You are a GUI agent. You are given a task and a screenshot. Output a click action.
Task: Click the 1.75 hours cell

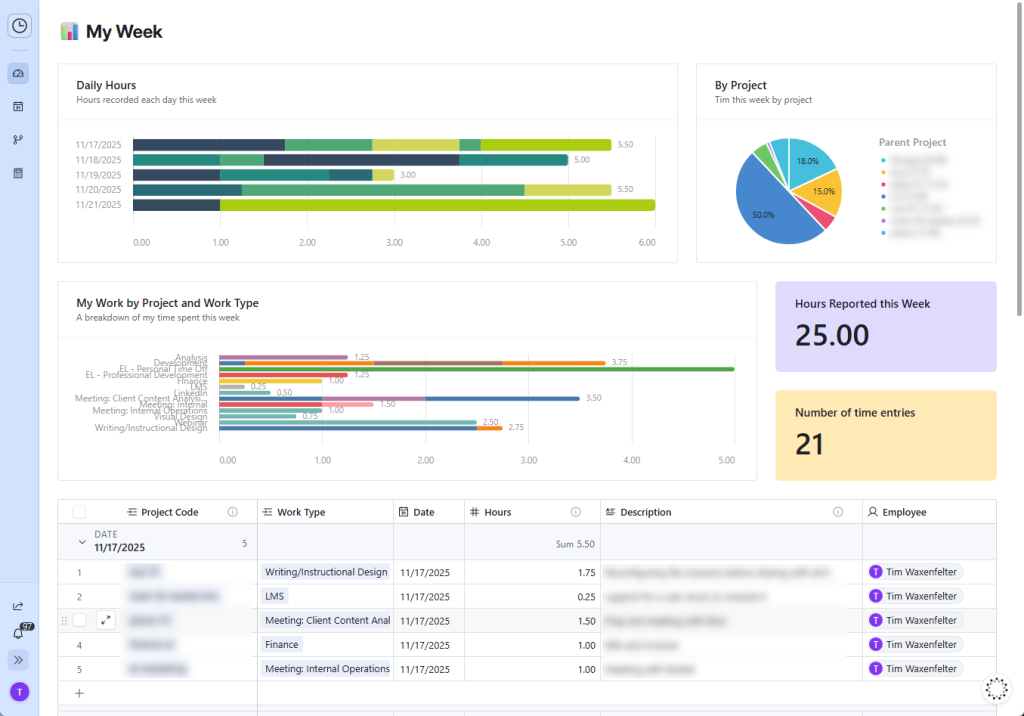pyautogui.click(x=532, y=572)
